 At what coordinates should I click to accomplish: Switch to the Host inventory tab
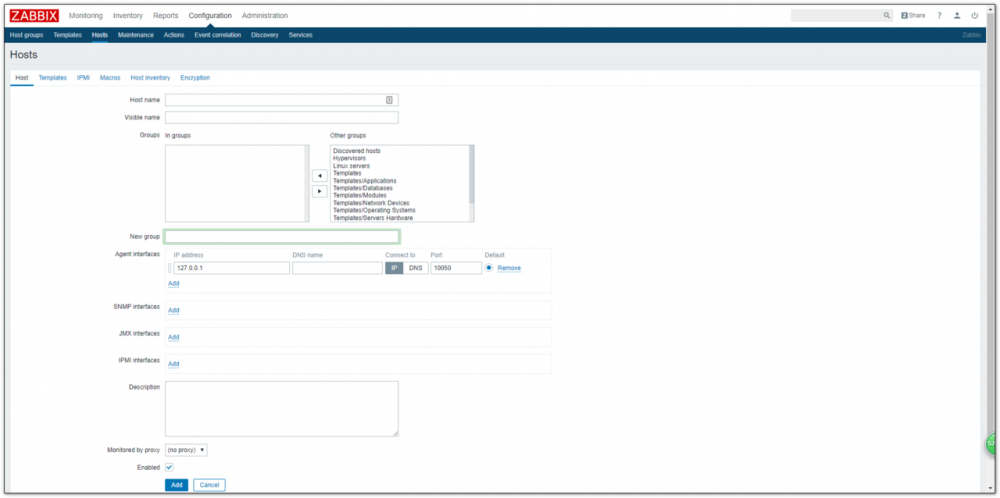click(x=151, y=78)
